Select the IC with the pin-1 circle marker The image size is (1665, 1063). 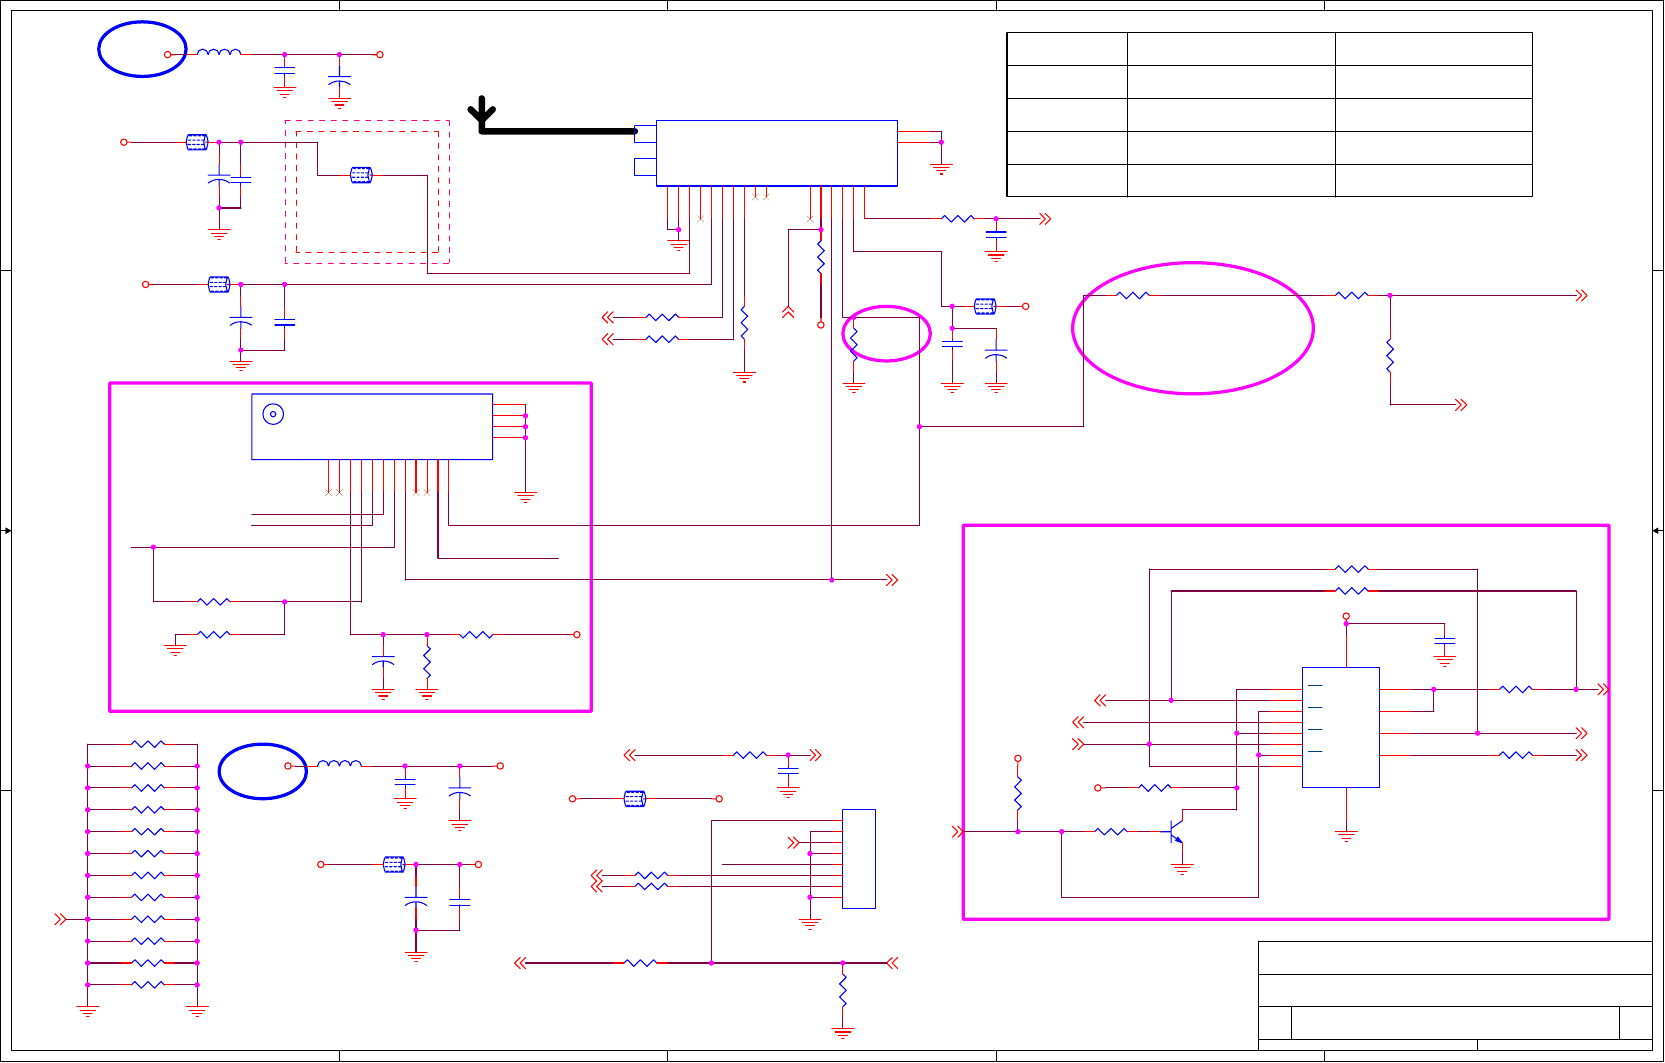click(x=372, y=427)
